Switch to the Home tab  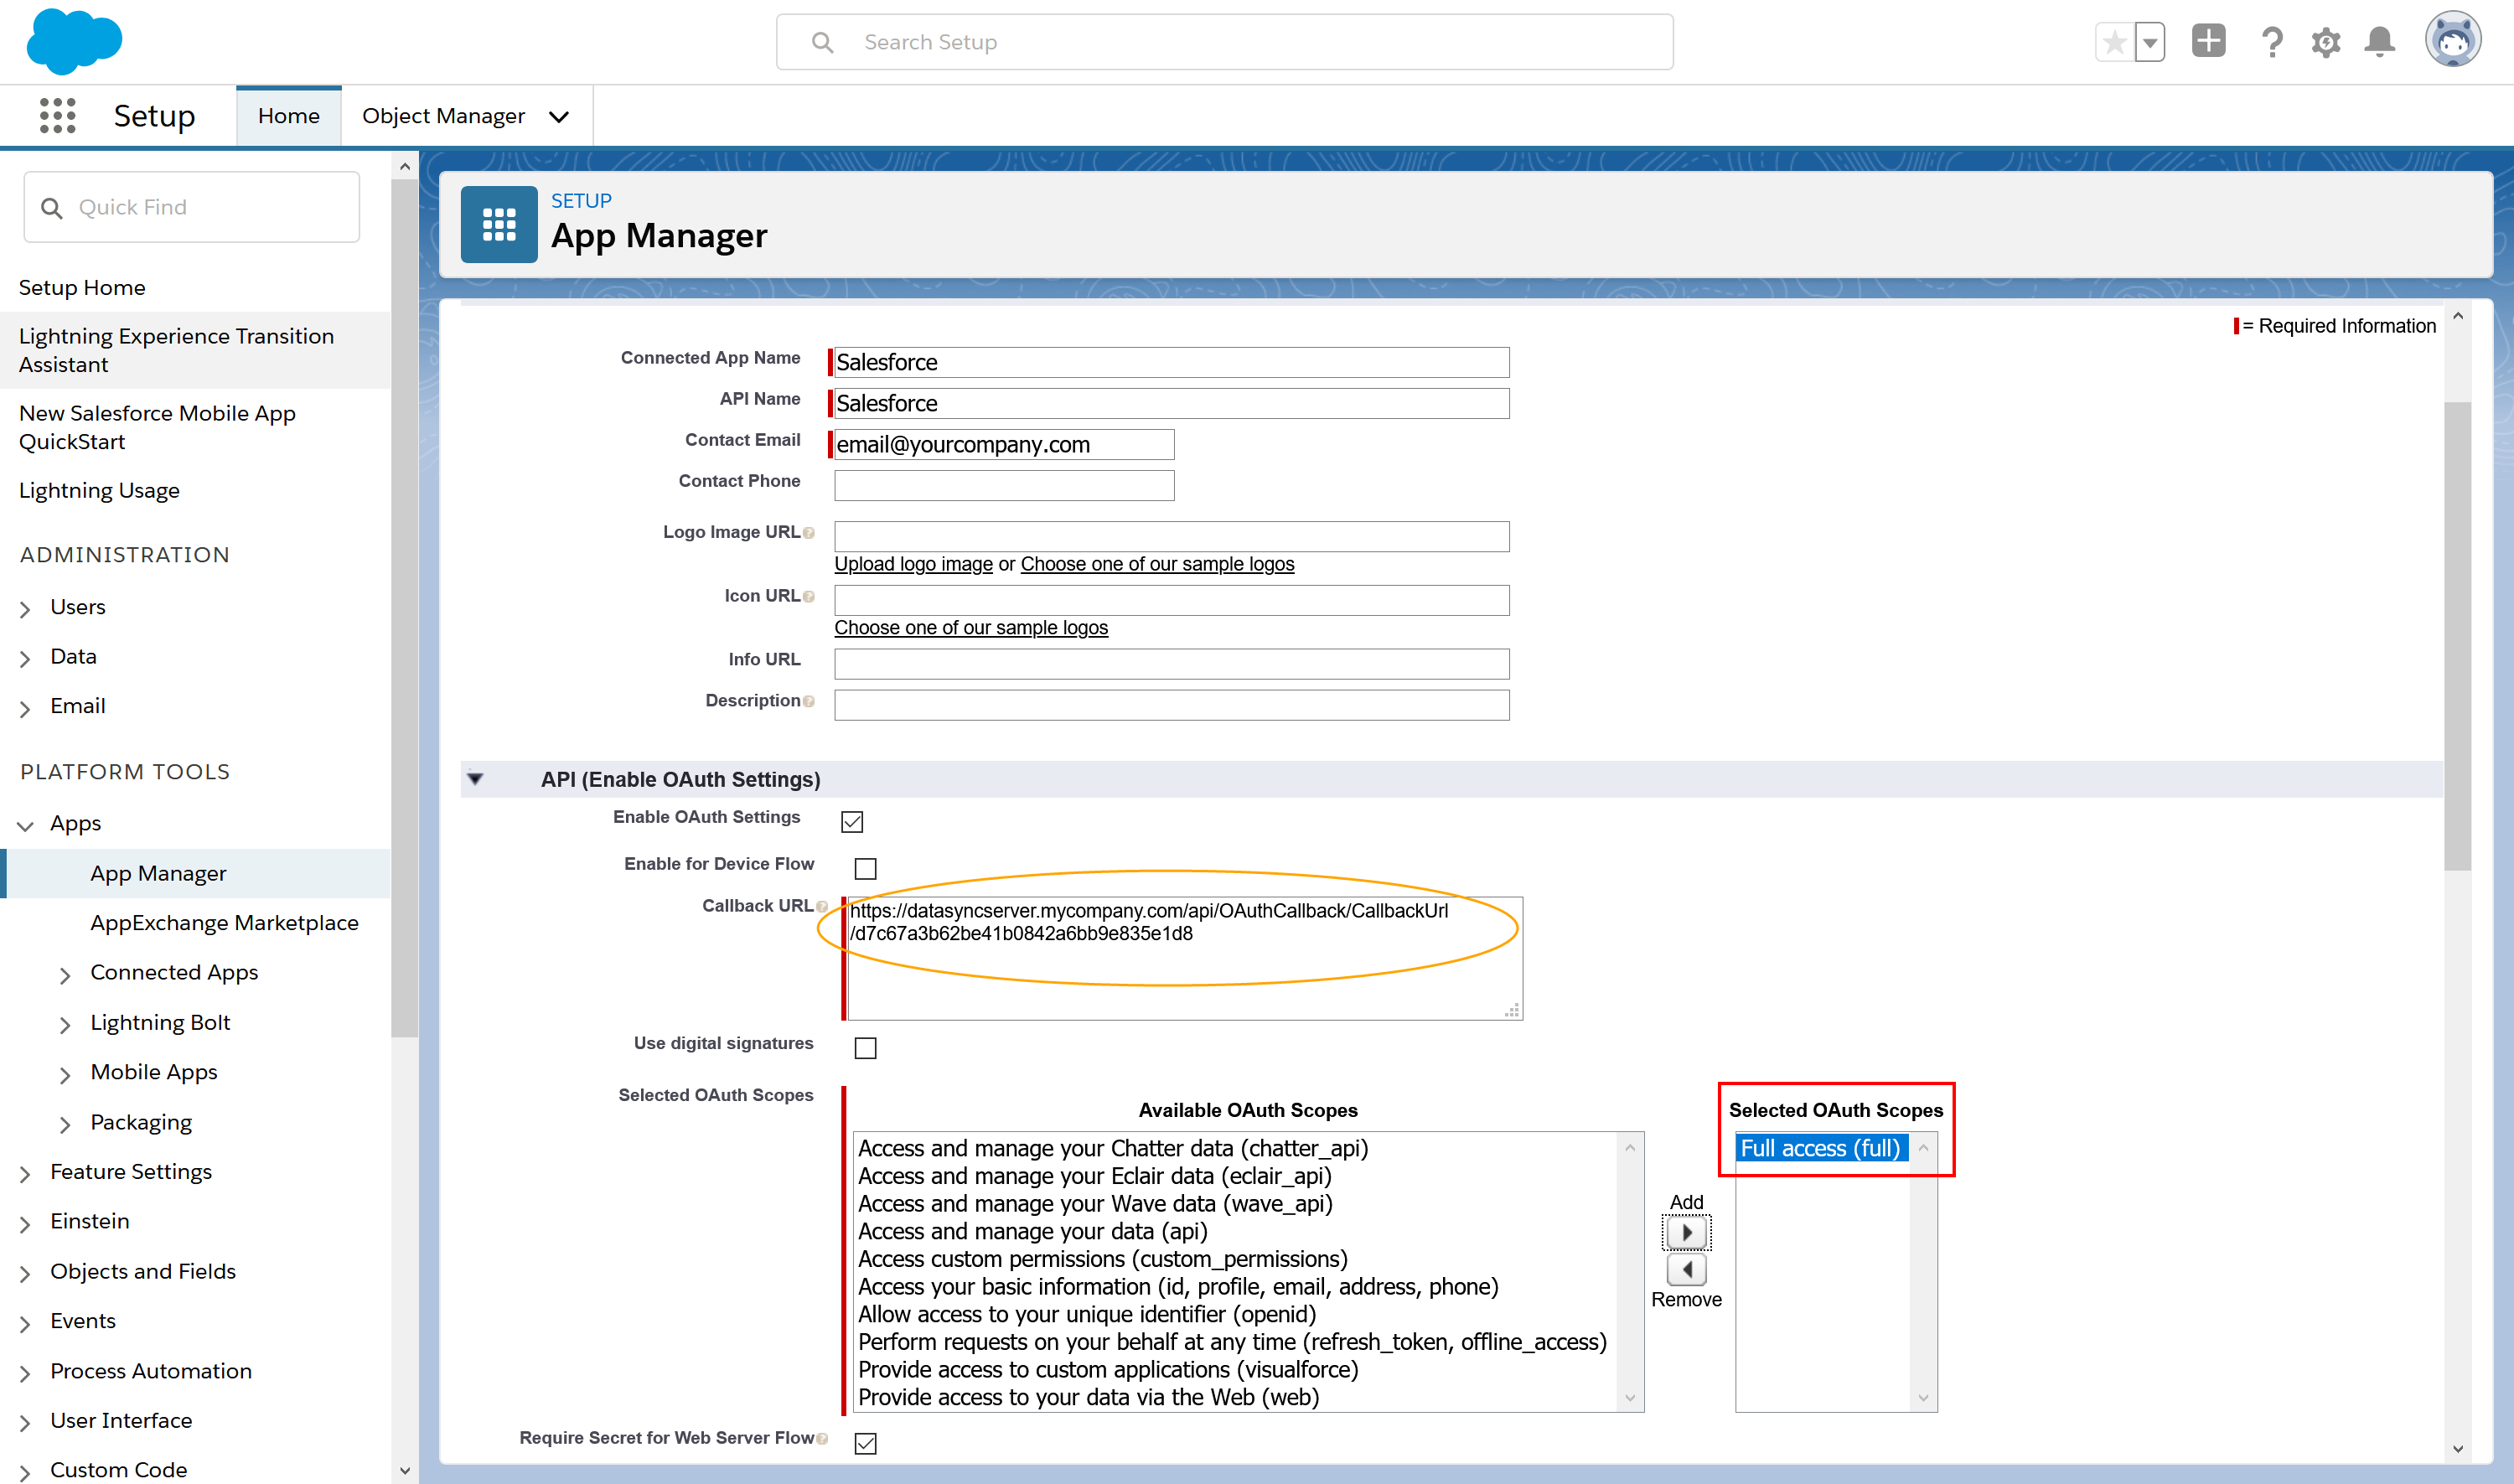288,116
